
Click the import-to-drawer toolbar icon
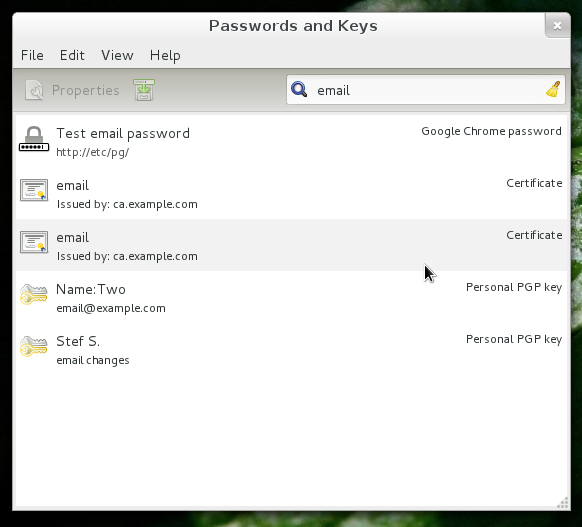(x=144, y=90)
